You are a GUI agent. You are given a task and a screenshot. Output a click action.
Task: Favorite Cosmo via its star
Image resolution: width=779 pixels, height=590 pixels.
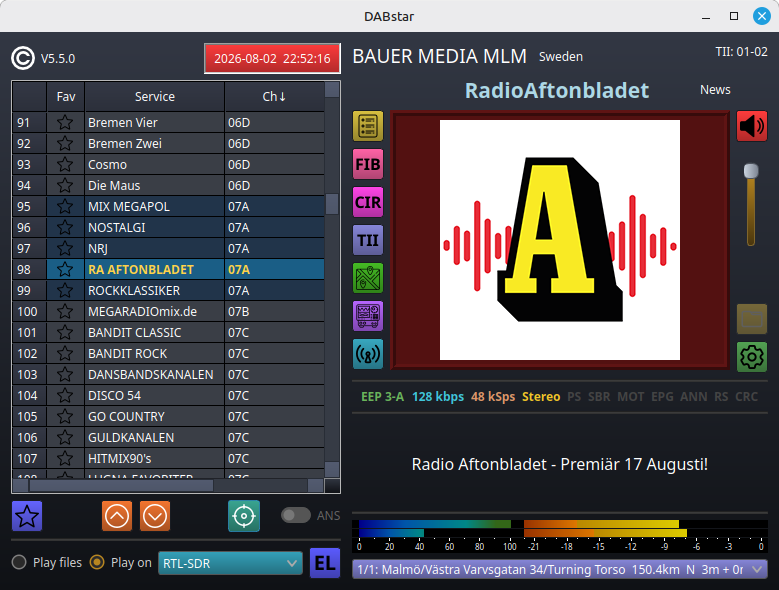pos(65,164)
